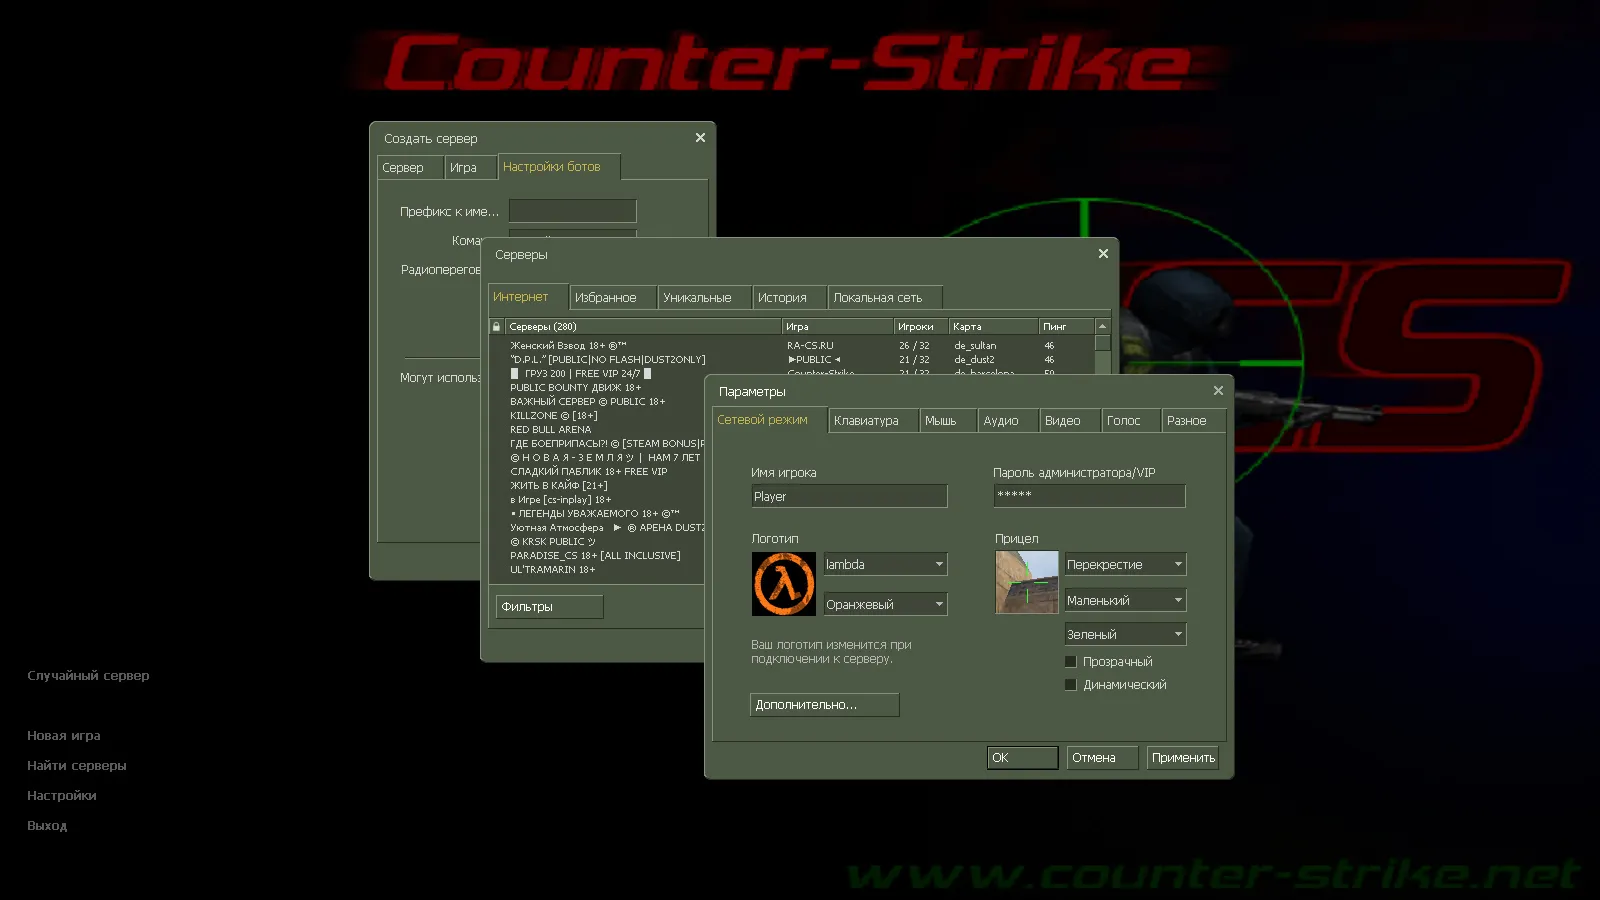Enable the Прозрачный crosshair checkbox
1600x900 pixels.
(x=1071, y=662)
